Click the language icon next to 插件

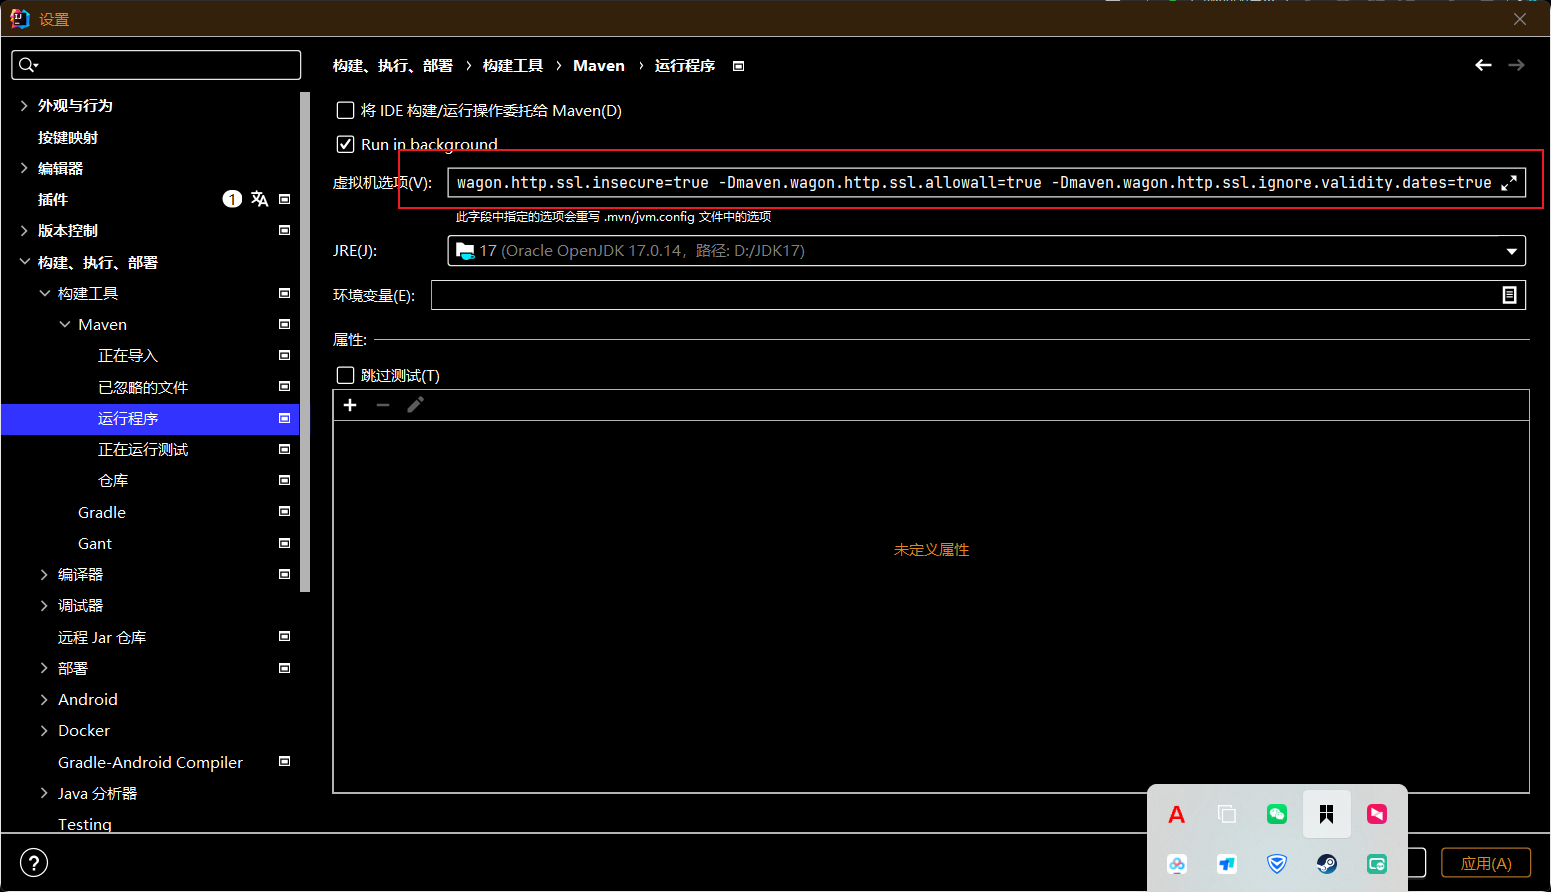pyautogui.click(x=259, y=199)
